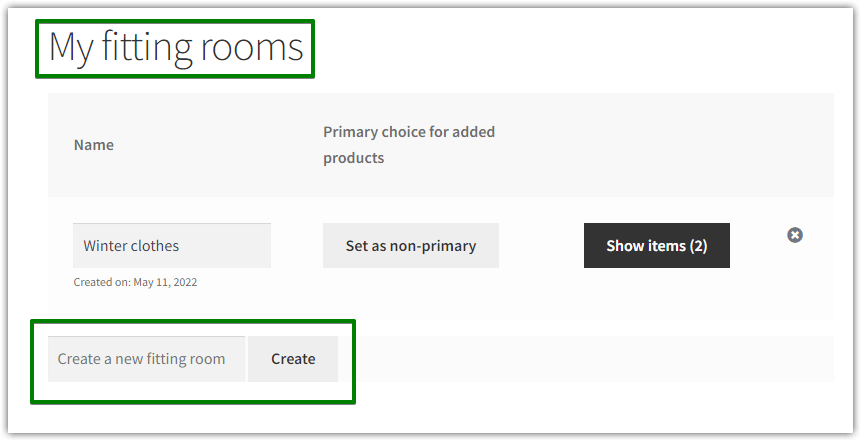Make Winter clothes non-primary
Viewport: 861px width, 441px height.
410,246
